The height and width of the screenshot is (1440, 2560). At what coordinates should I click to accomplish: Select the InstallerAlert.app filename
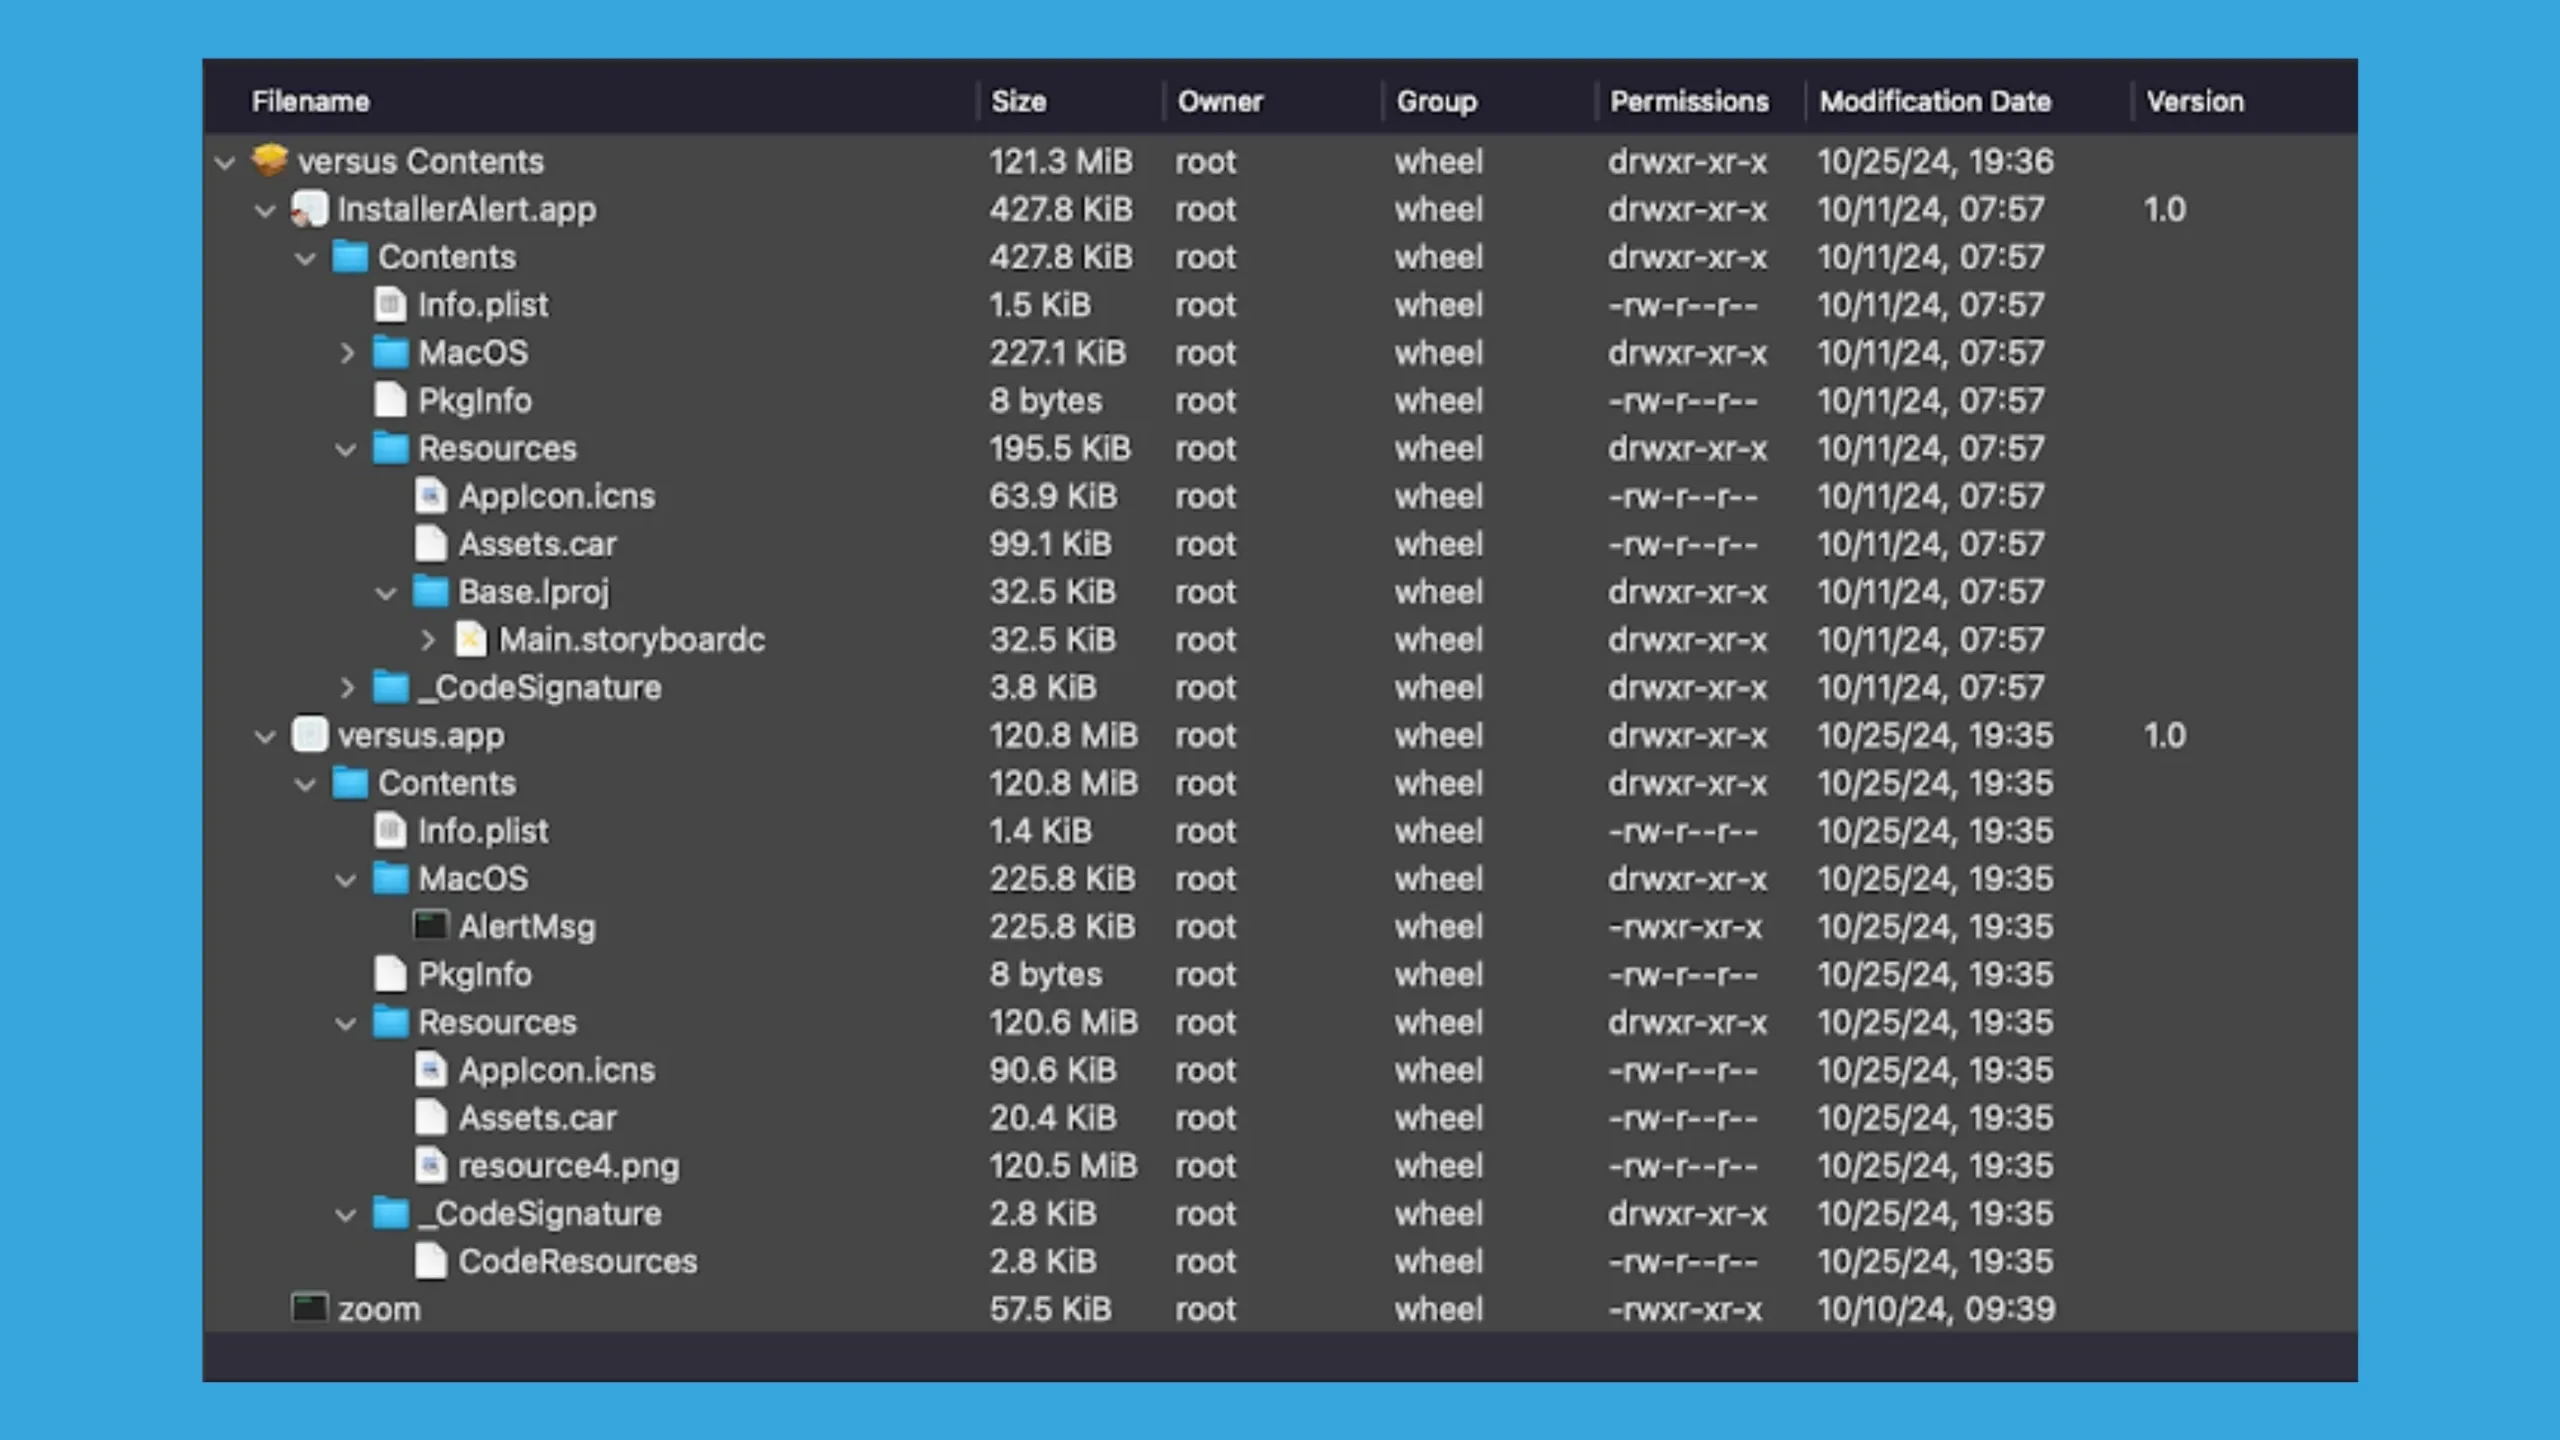click(467, 209)
